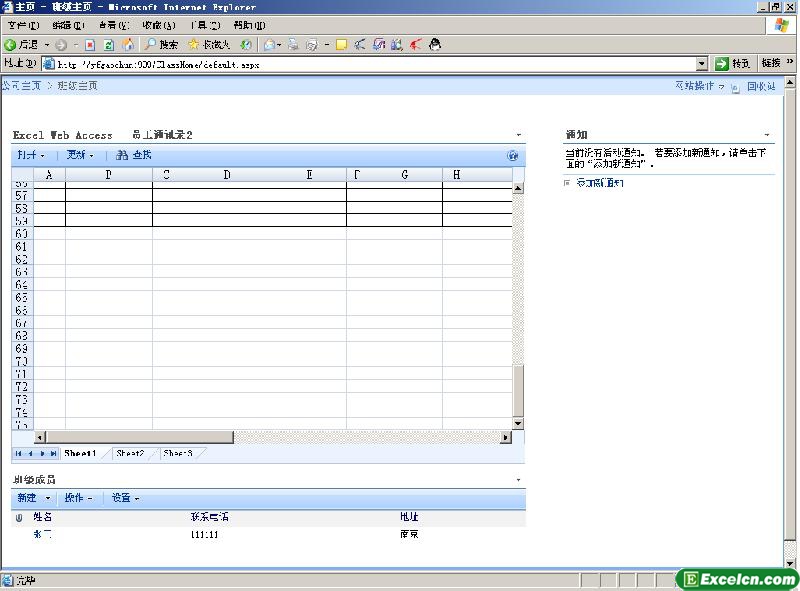Jump to last sheet tab navigation arrow
This screenshot has width=800, height=591.
tap(54, 453)
